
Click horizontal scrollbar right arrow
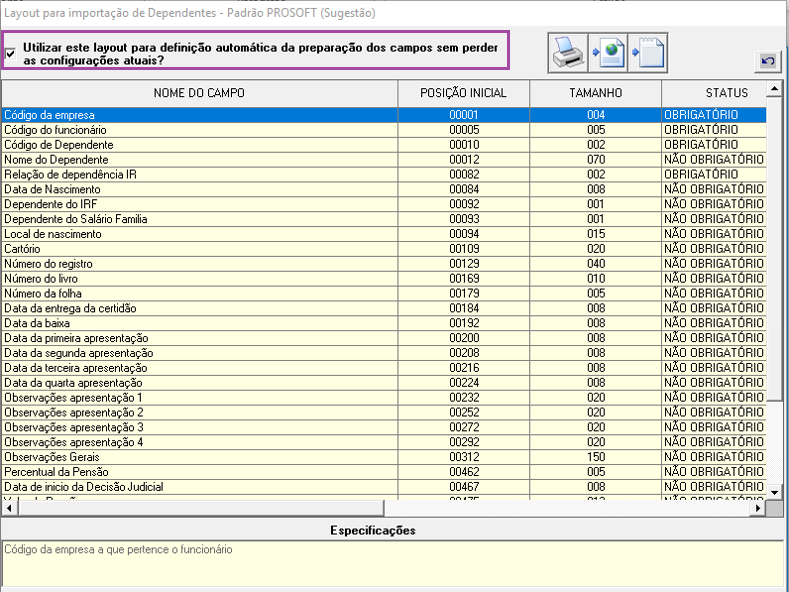pyautogui.click(x=758, y=508)
